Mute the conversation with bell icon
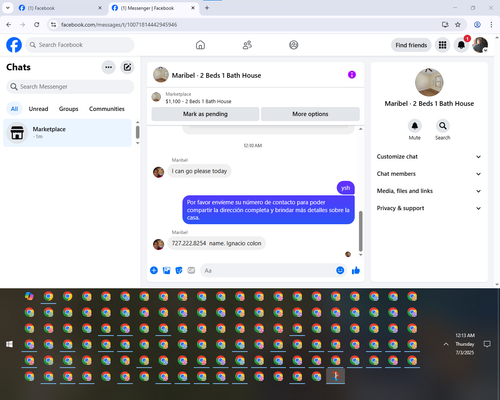 click(x=415, y=126)
